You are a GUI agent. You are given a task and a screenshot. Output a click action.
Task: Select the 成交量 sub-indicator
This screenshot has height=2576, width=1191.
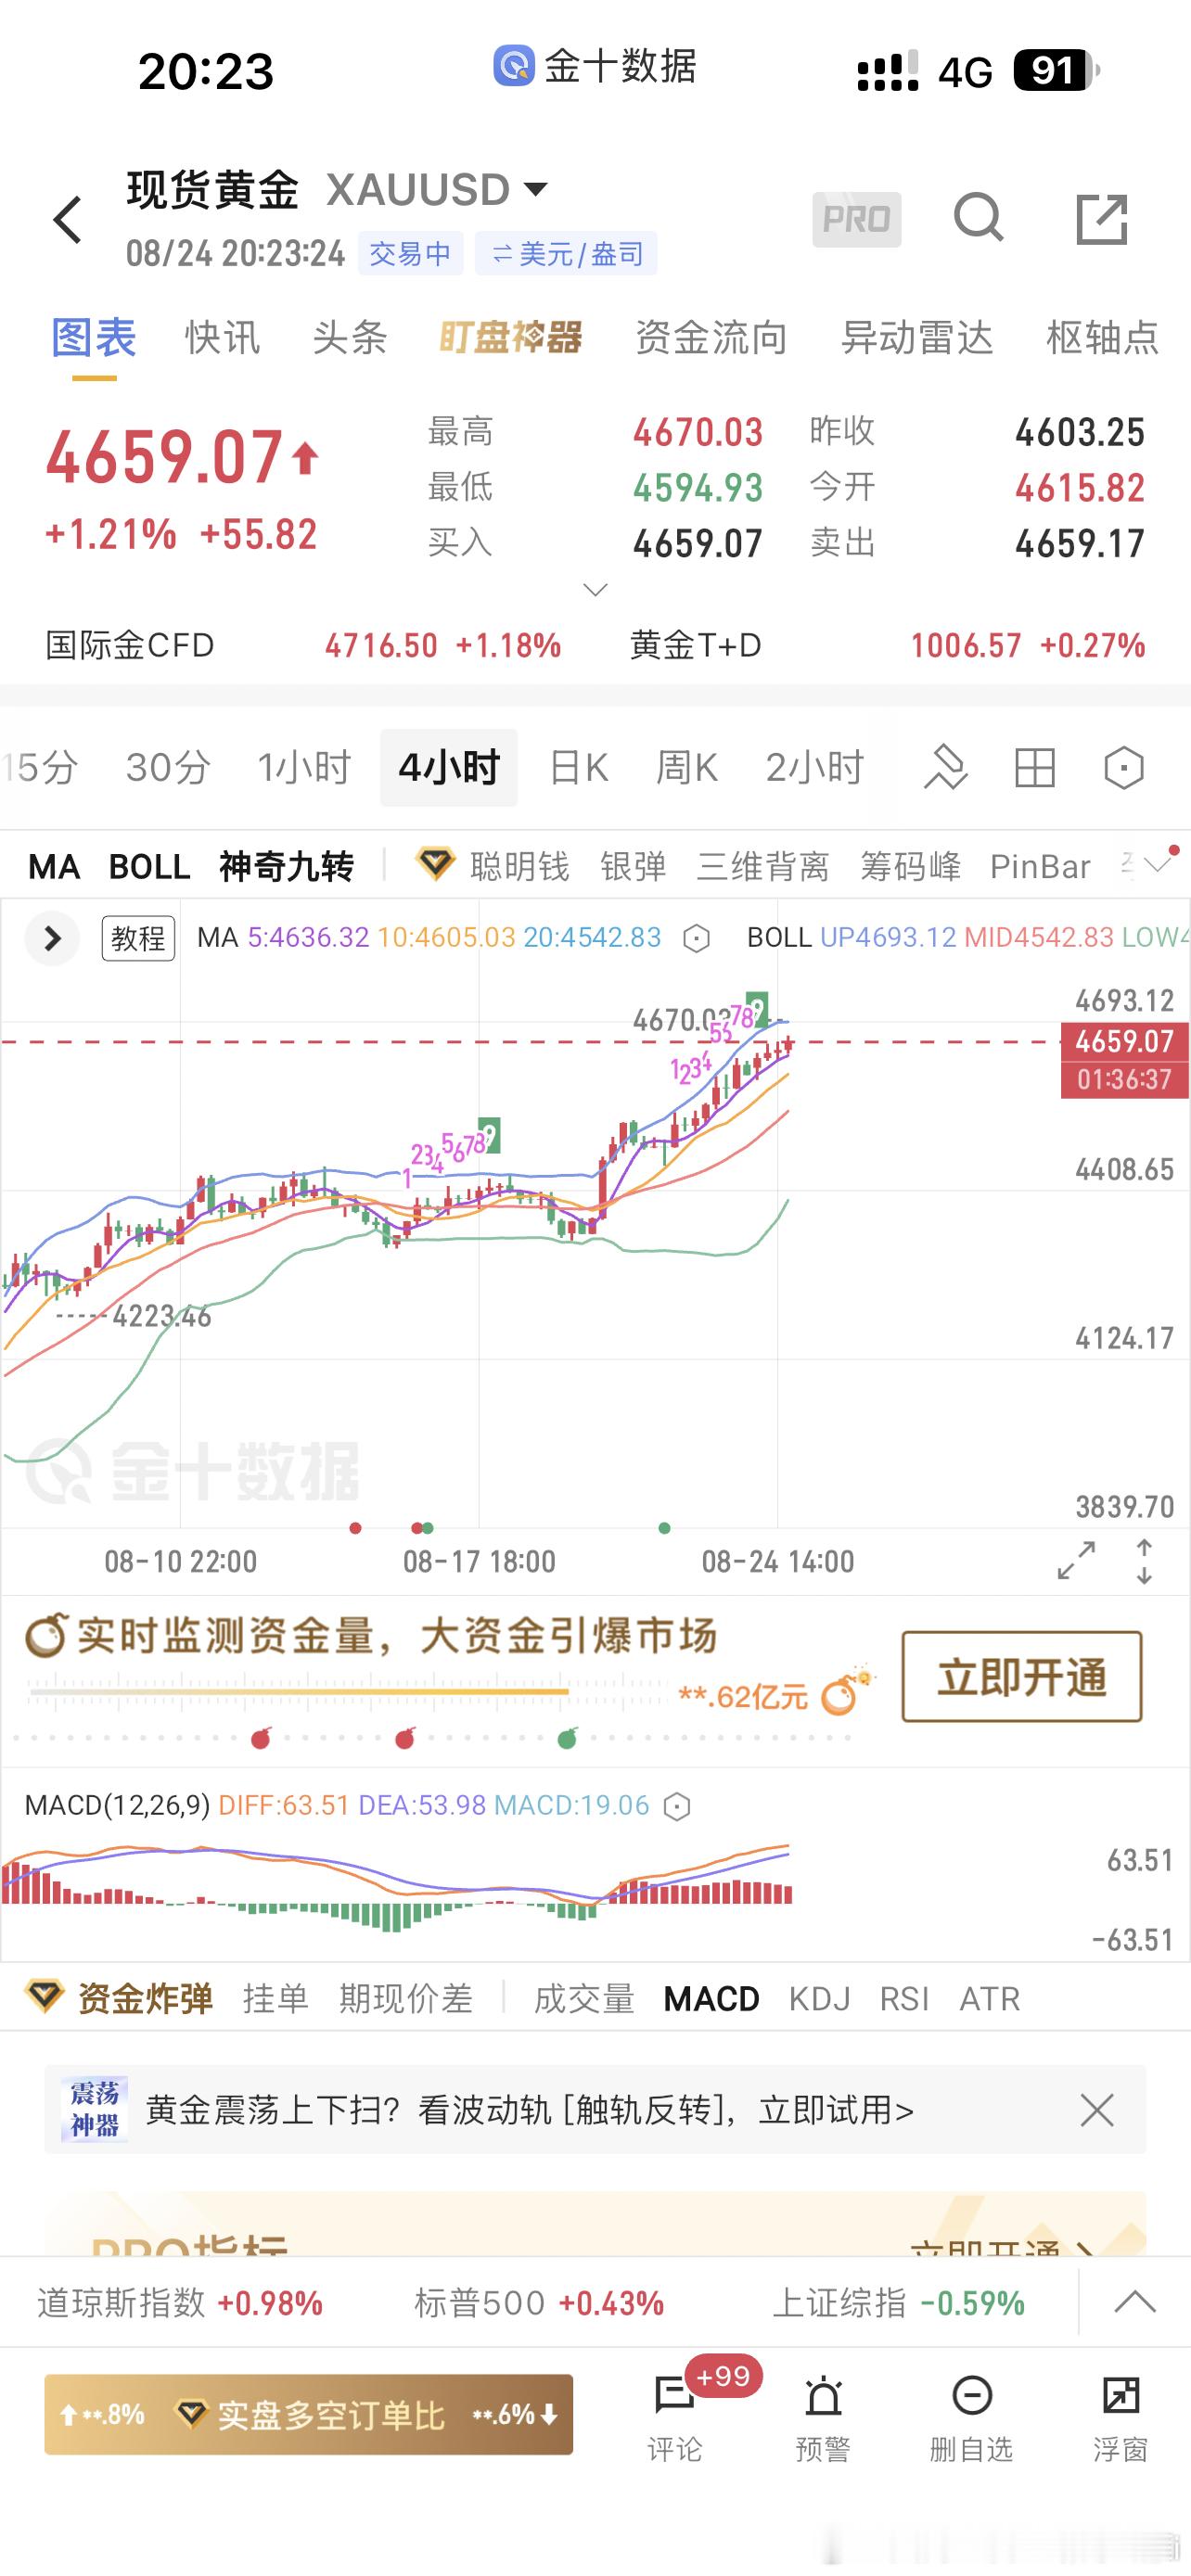click(584, 1998)
